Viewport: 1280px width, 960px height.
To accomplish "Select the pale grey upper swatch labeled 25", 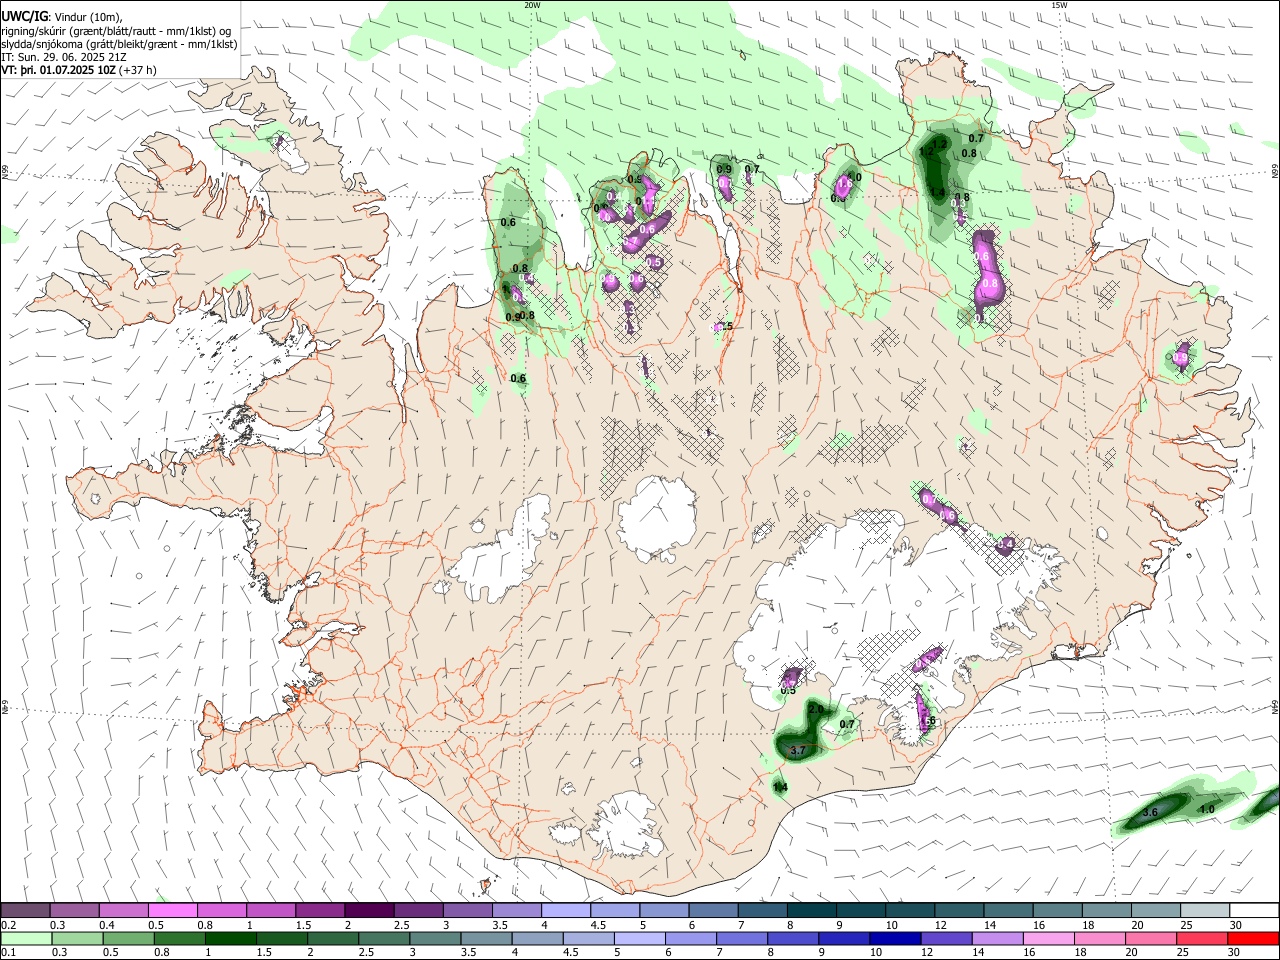I will (x=1204, y=910).
